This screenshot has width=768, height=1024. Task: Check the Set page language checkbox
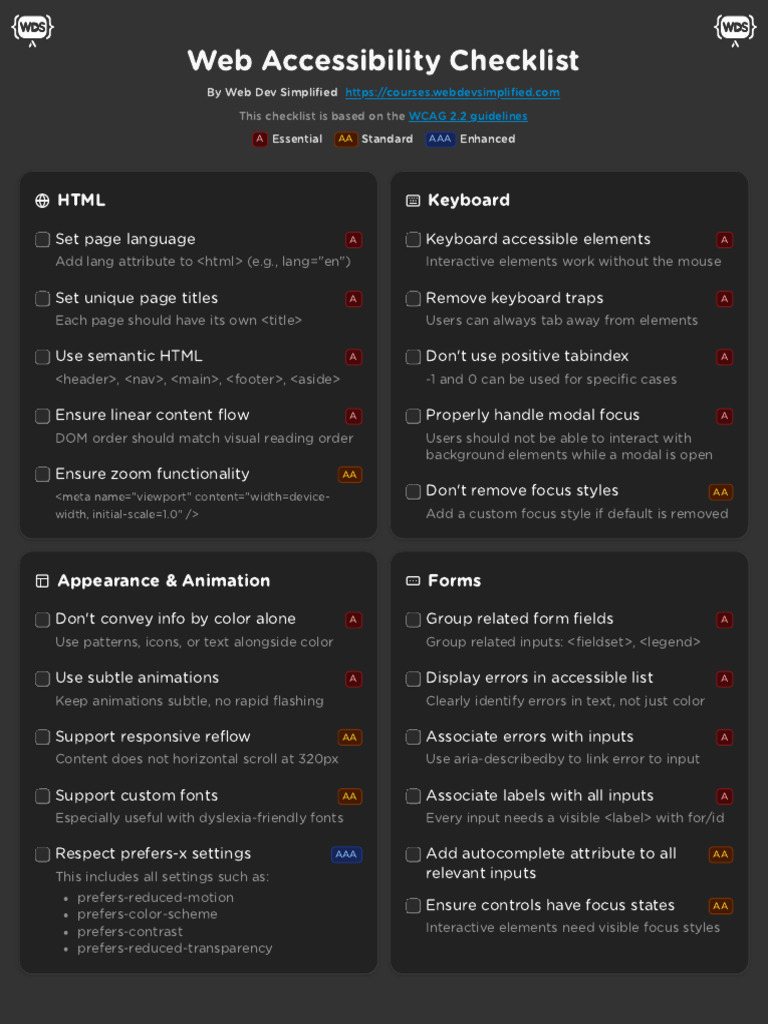coord(43,240)
